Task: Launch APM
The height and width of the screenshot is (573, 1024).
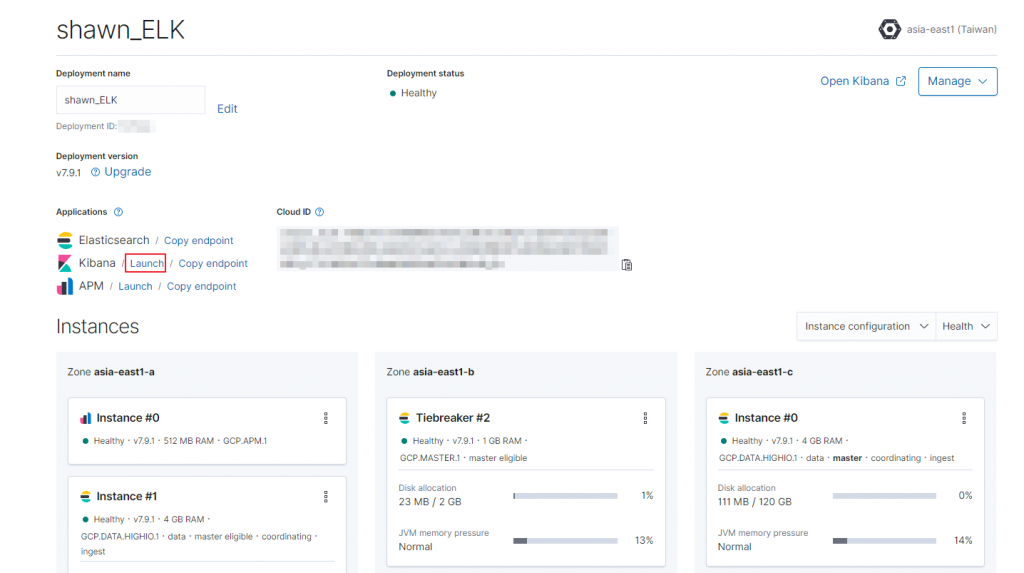Action: tap(135, 286)
